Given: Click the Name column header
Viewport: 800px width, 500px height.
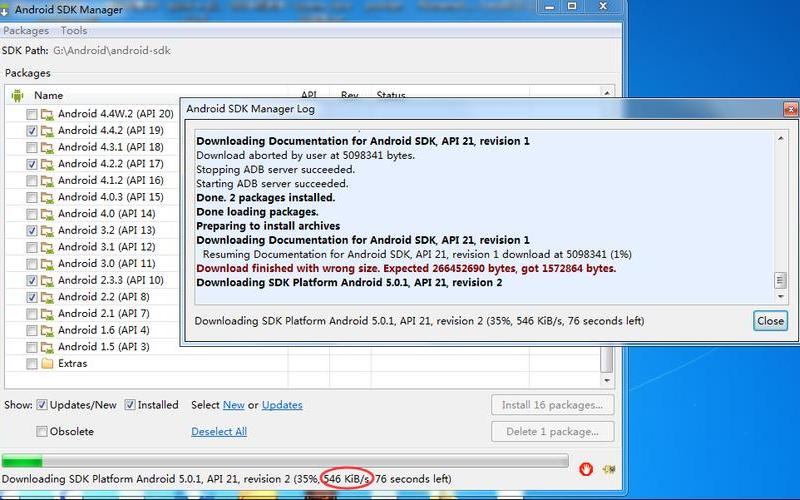Looking at the screenshot, I should pyautogui.click(x=48, y=95).
